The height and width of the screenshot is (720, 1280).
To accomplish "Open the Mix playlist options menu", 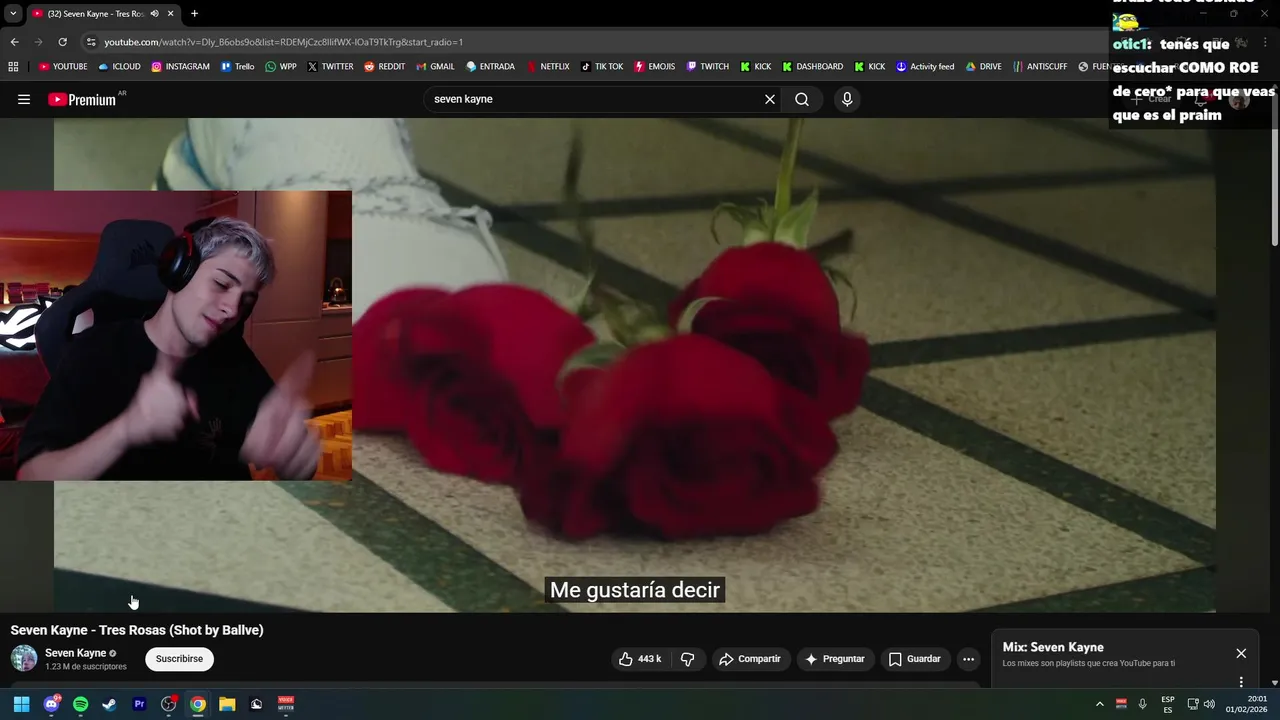I will coord(1241,682).
